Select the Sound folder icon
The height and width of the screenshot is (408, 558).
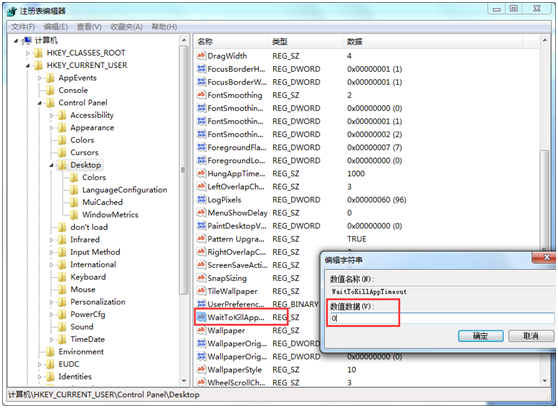[62, 327]
